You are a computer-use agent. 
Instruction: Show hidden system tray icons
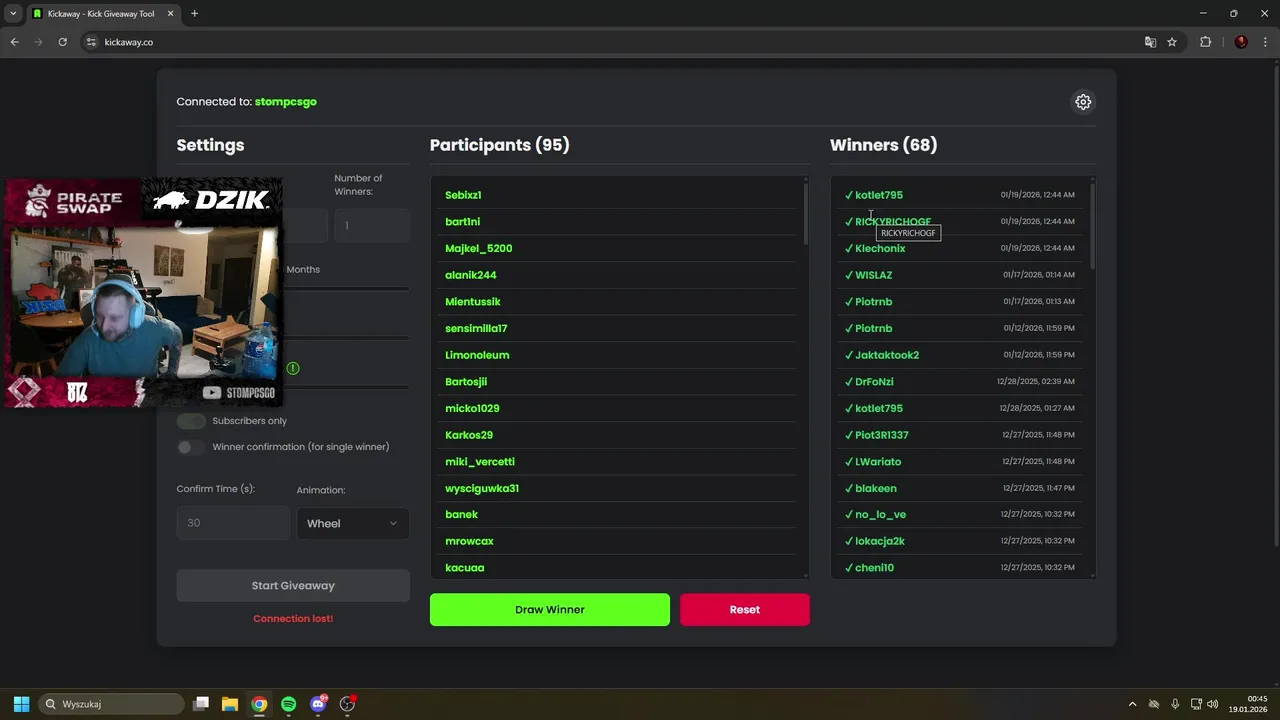point(1132,704)
